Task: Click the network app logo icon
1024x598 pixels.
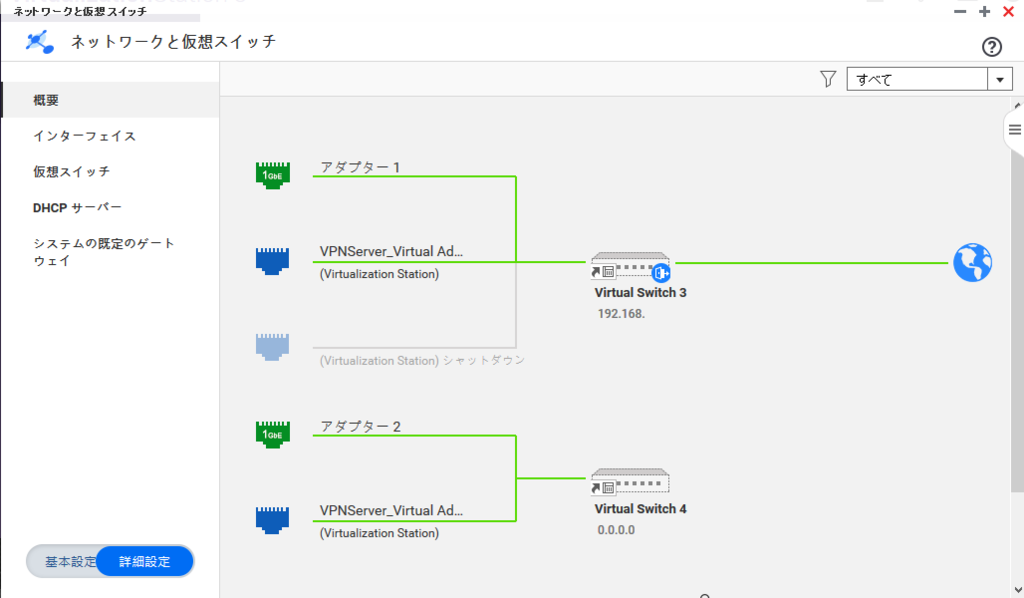Action: pyautogui.click(x=40, y=42)
